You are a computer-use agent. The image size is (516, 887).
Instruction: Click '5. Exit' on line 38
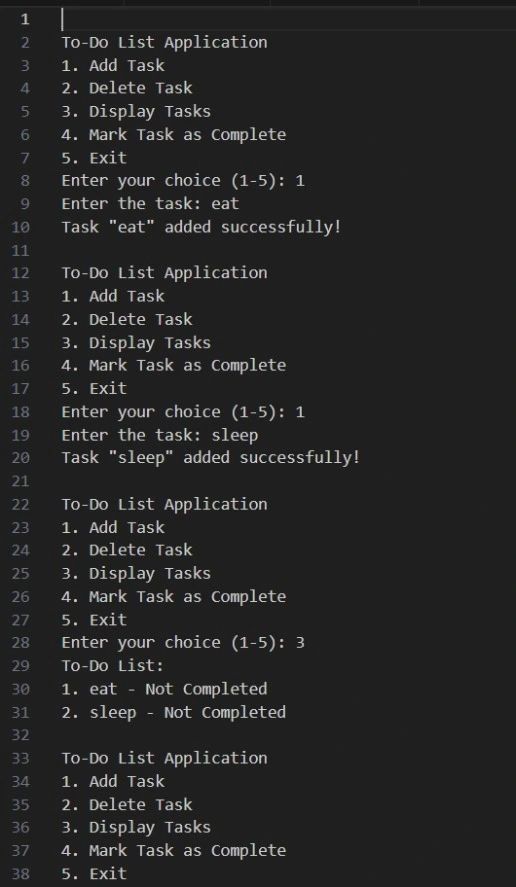(94, 873)
